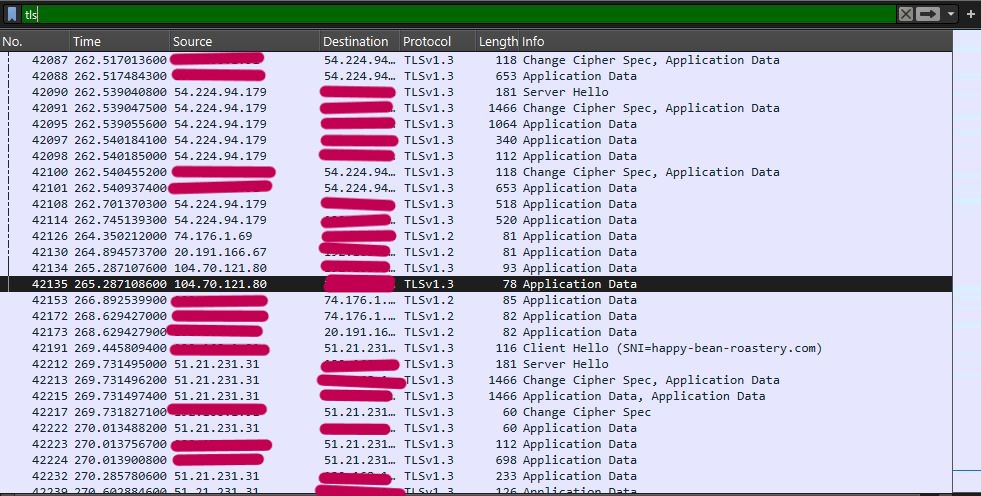Add a new filter button with plus icon
981x496 pixels.
point(970,14)
